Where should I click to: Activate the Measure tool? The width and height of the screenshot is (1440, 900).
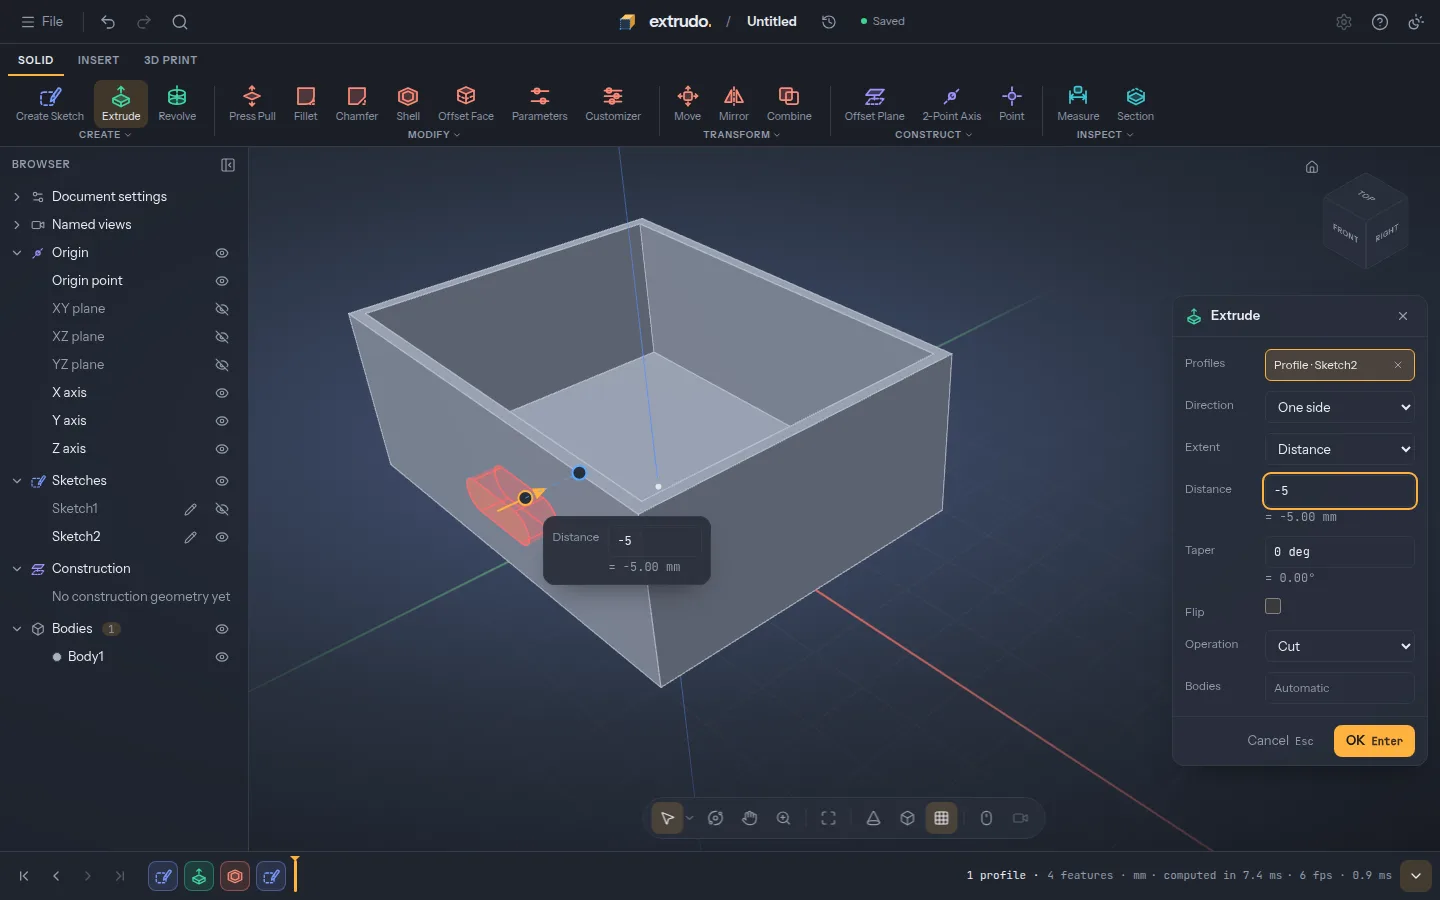pyautogui.click(x=1078, y=104)
